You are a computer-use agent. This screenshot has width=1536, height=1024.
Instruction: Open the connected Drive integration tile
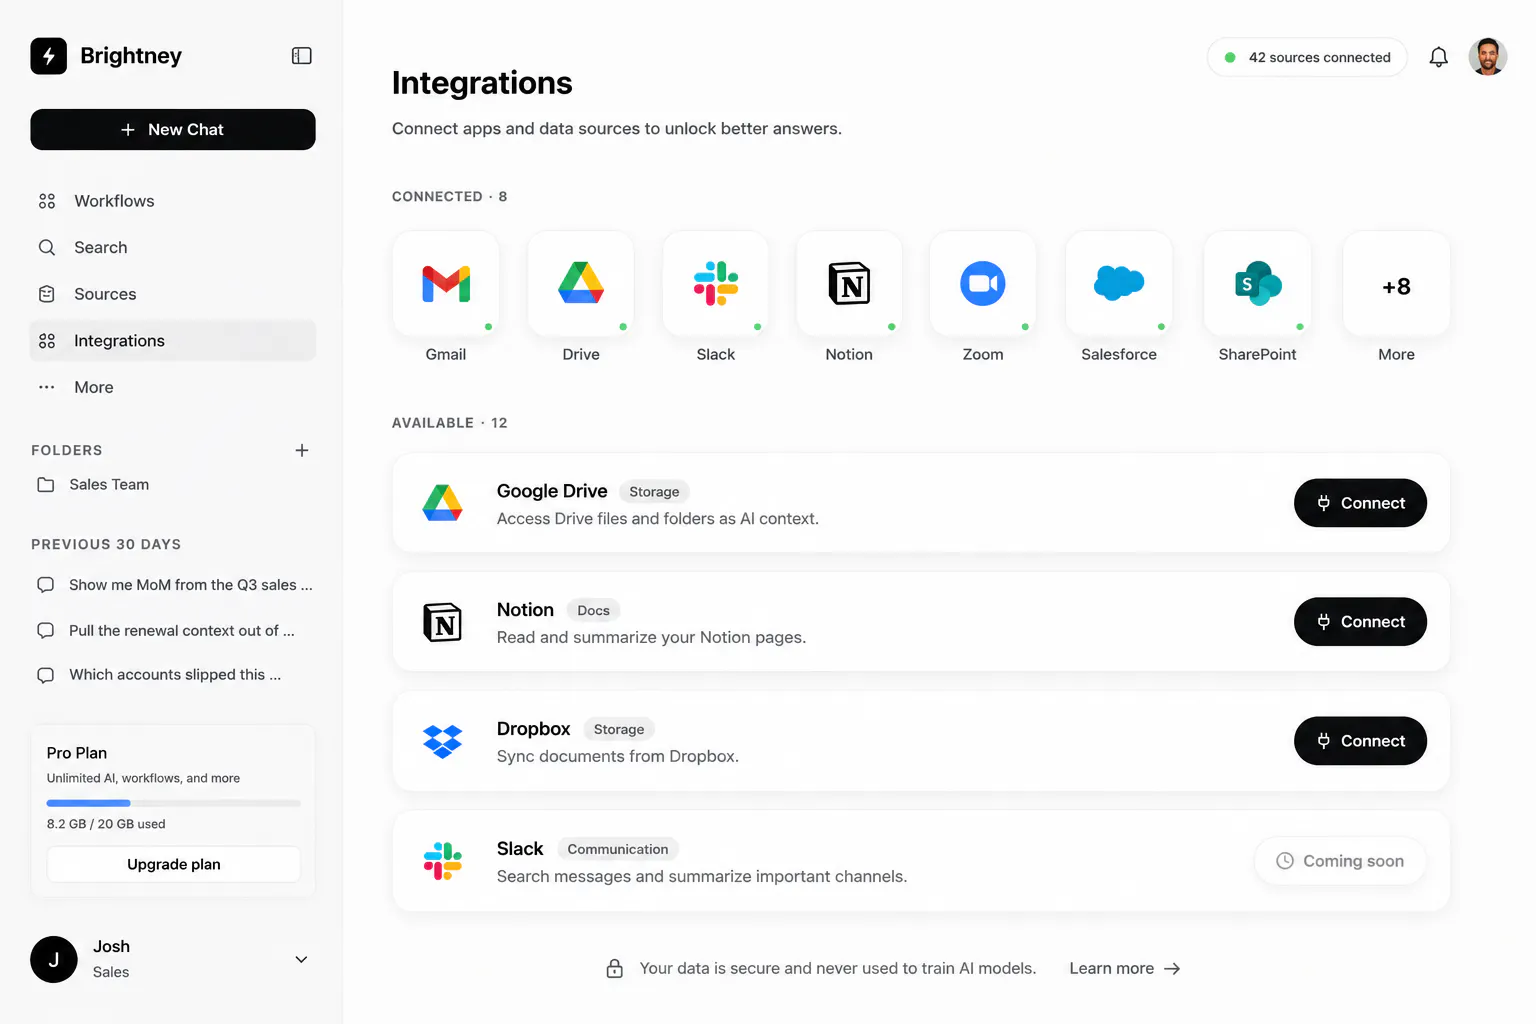tap(581, 284)
